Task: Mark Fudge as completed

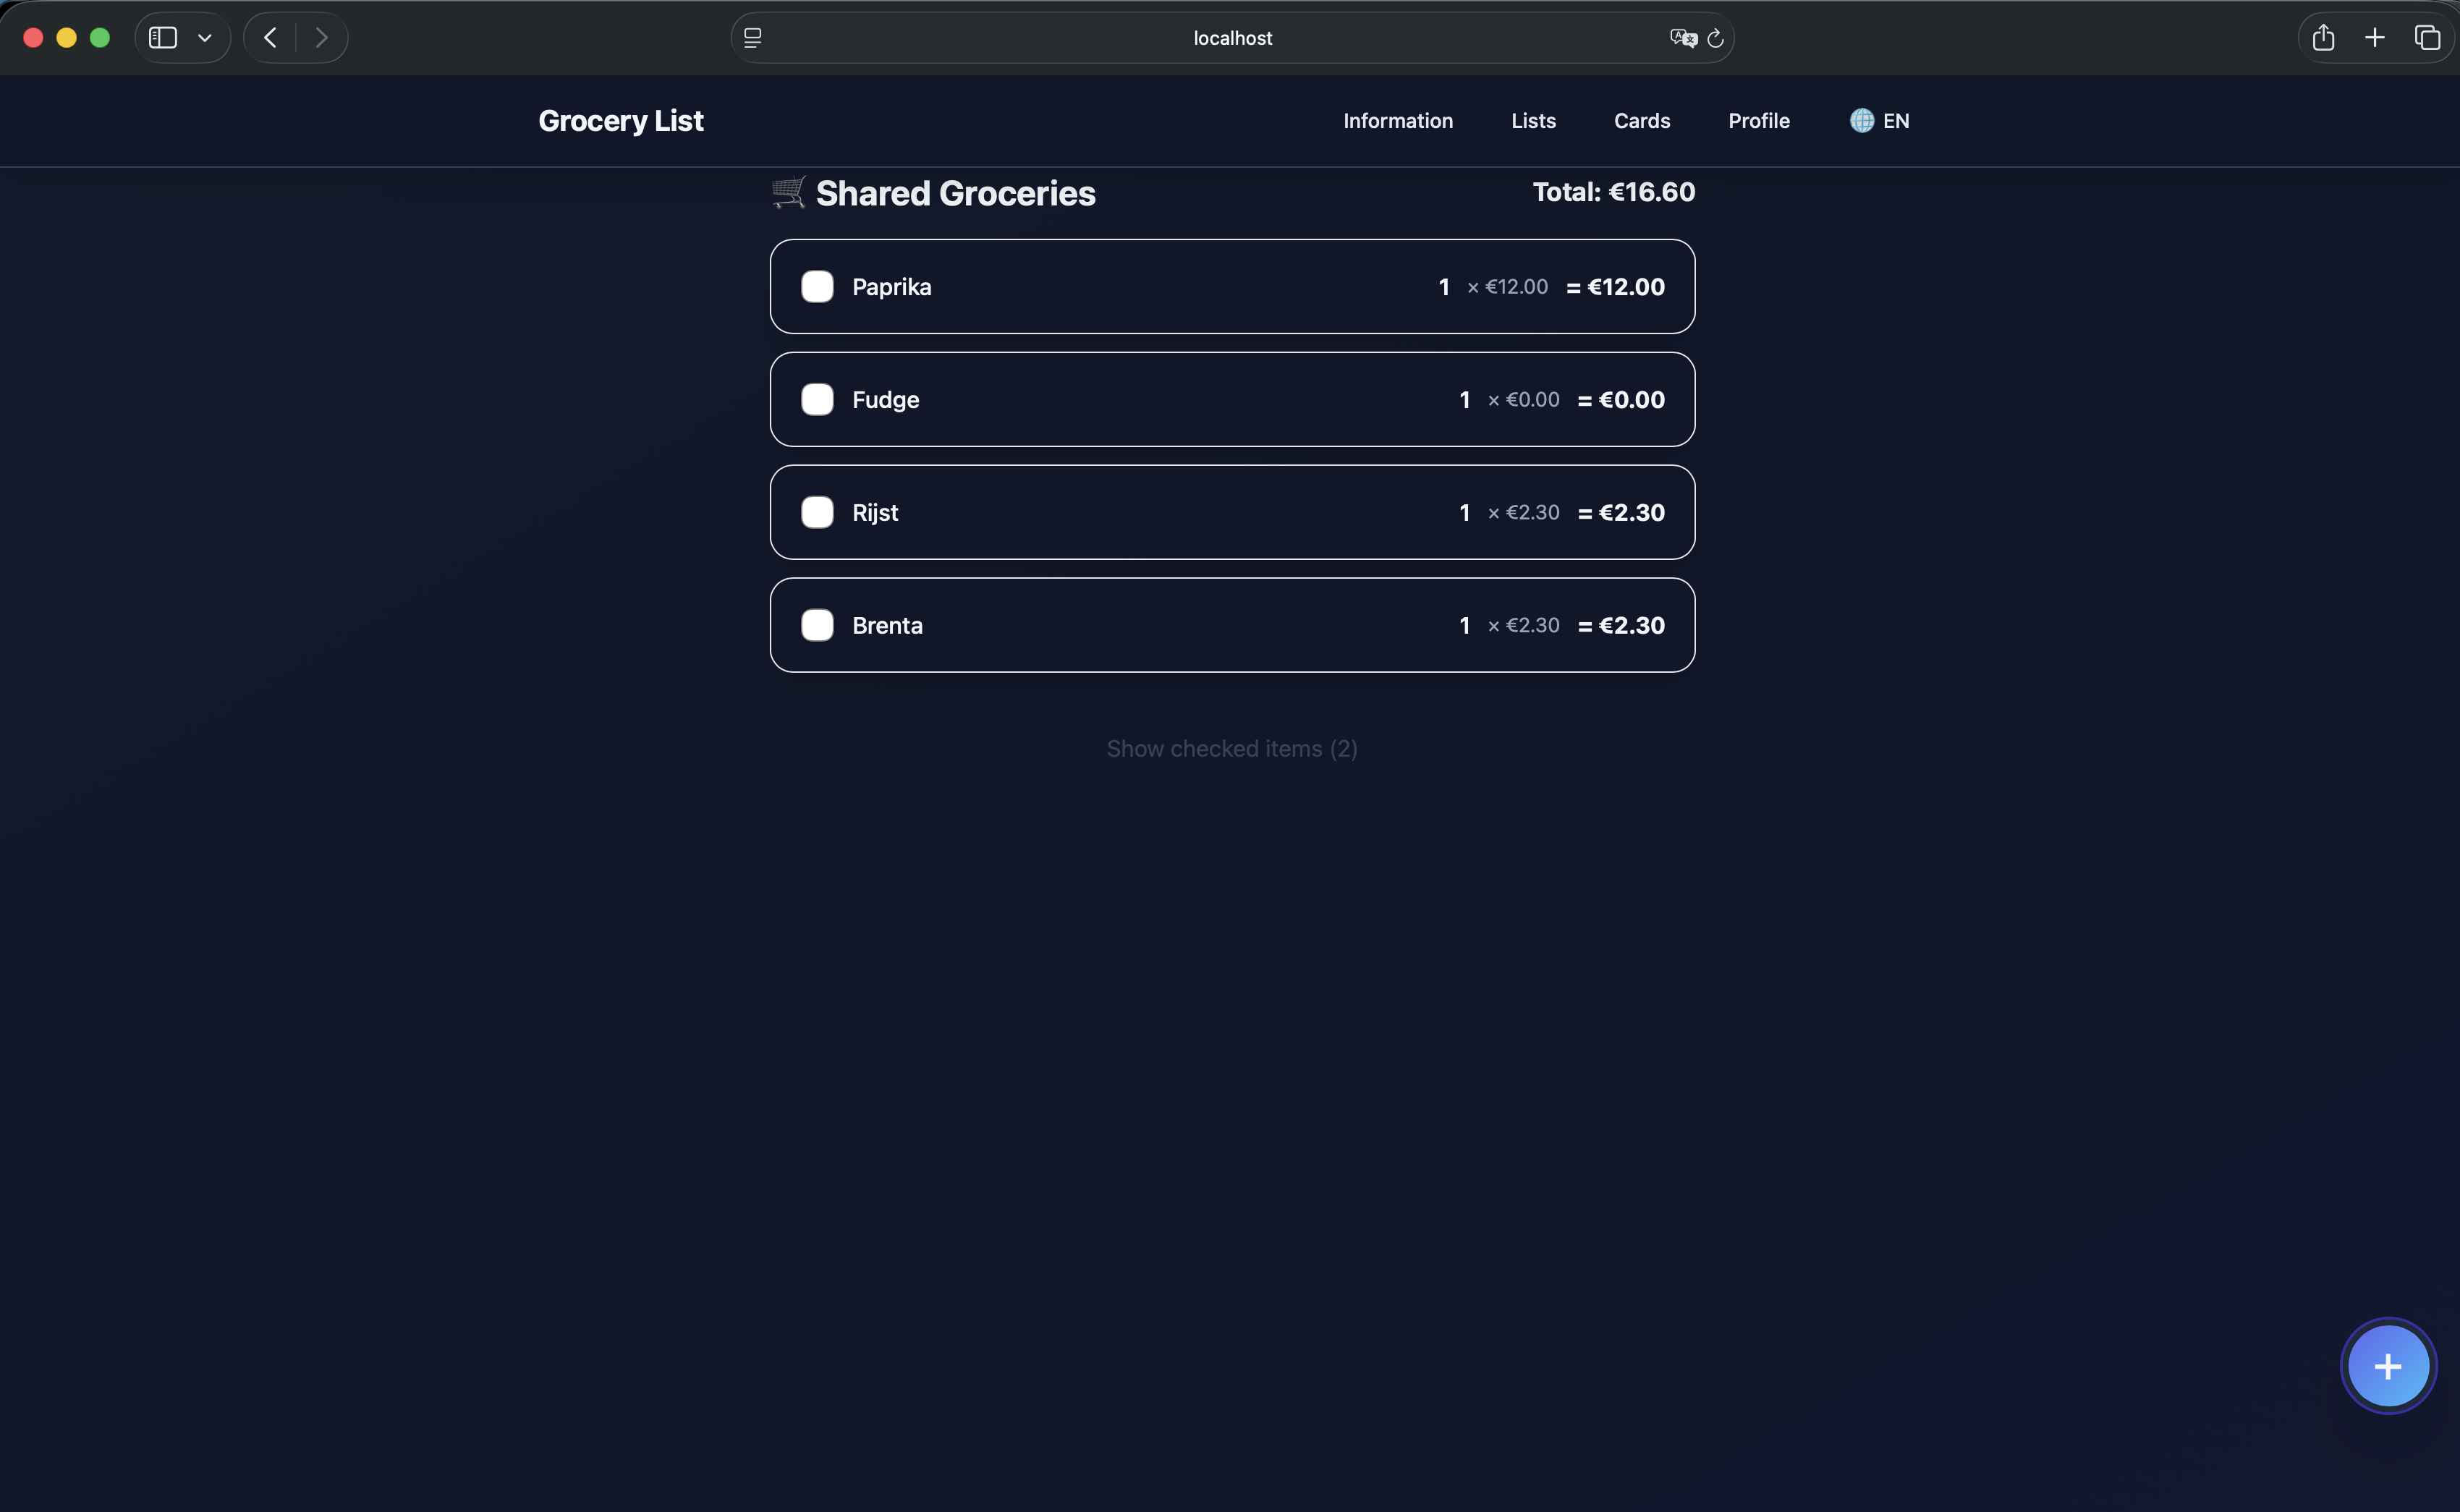Action: pyautogui.click(x=817, y=399)
